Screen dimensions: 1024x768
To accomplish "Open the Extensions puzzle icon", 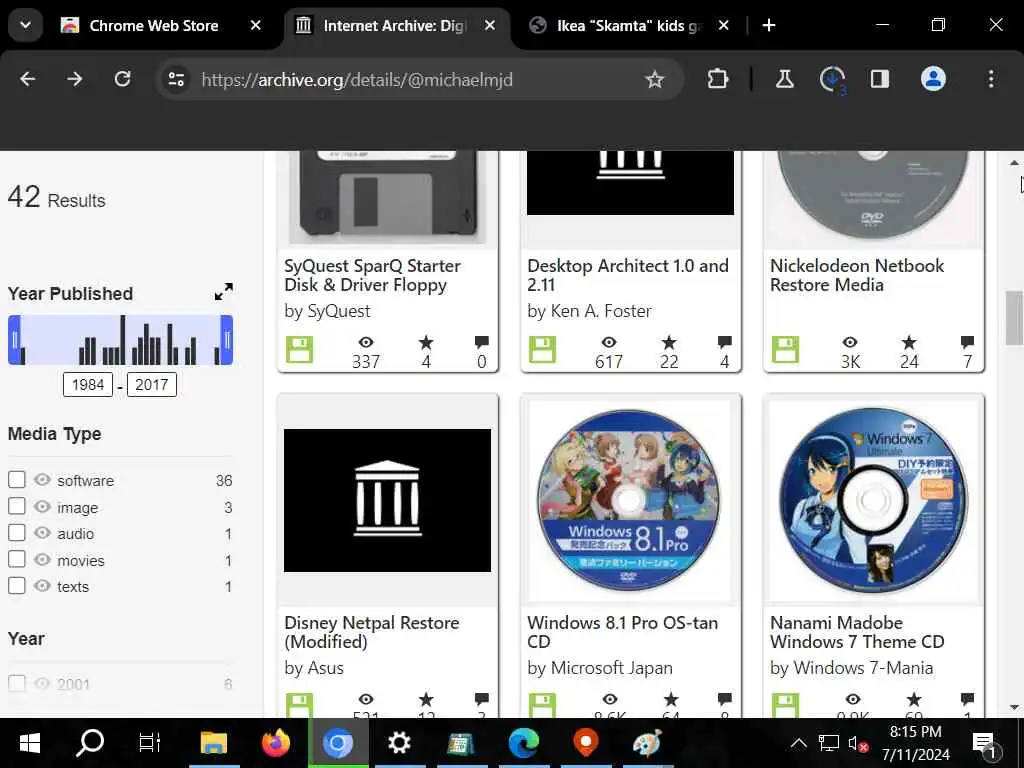I will point(718,80).
